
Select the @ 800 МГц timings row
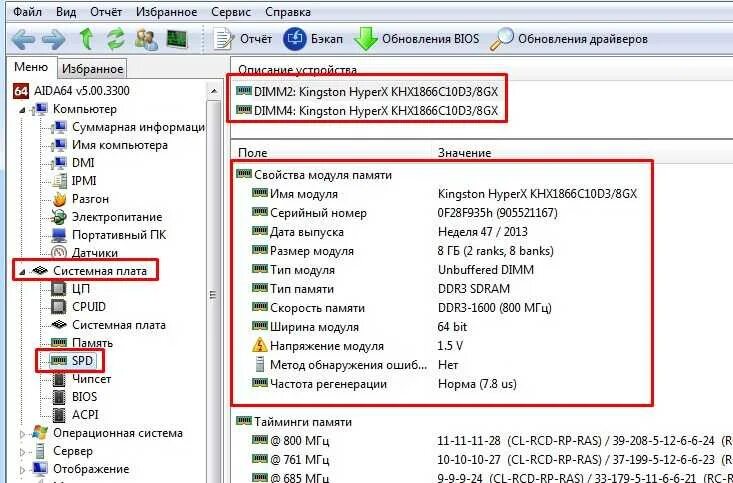click(492, 441)
